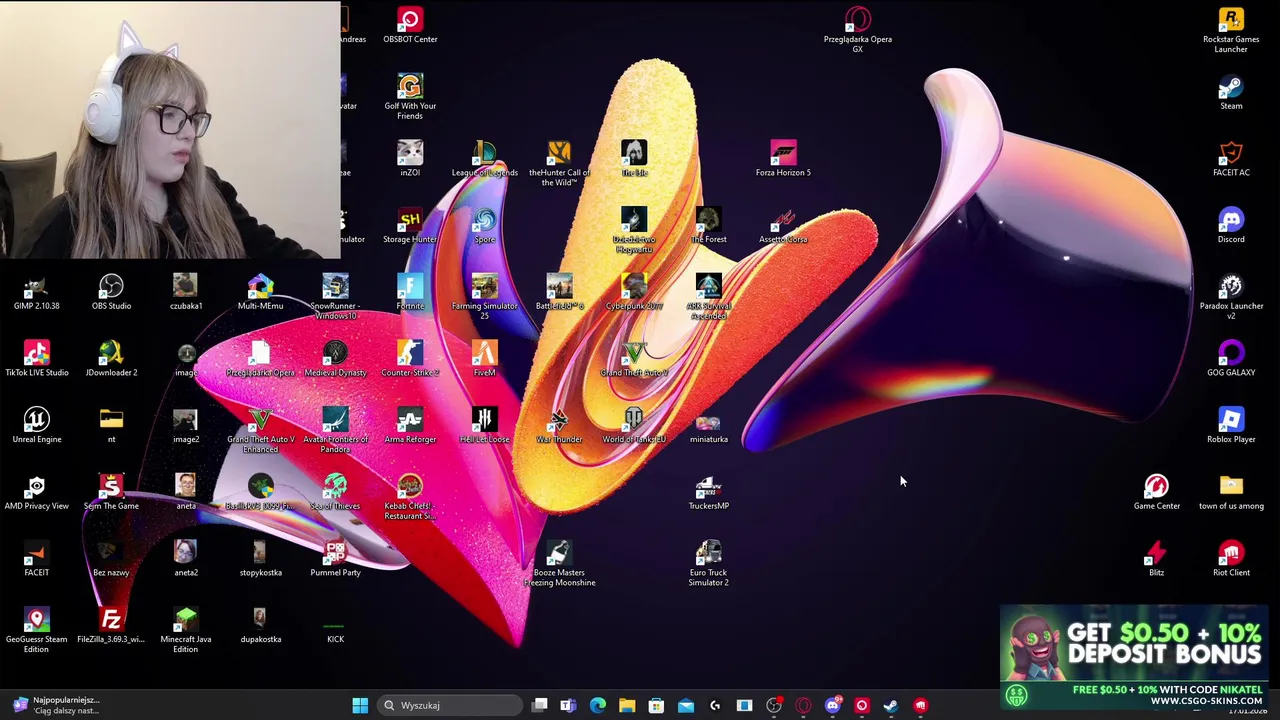Open Avatar Frontiers of Pandora shortcut

click(x=335, y=431)
